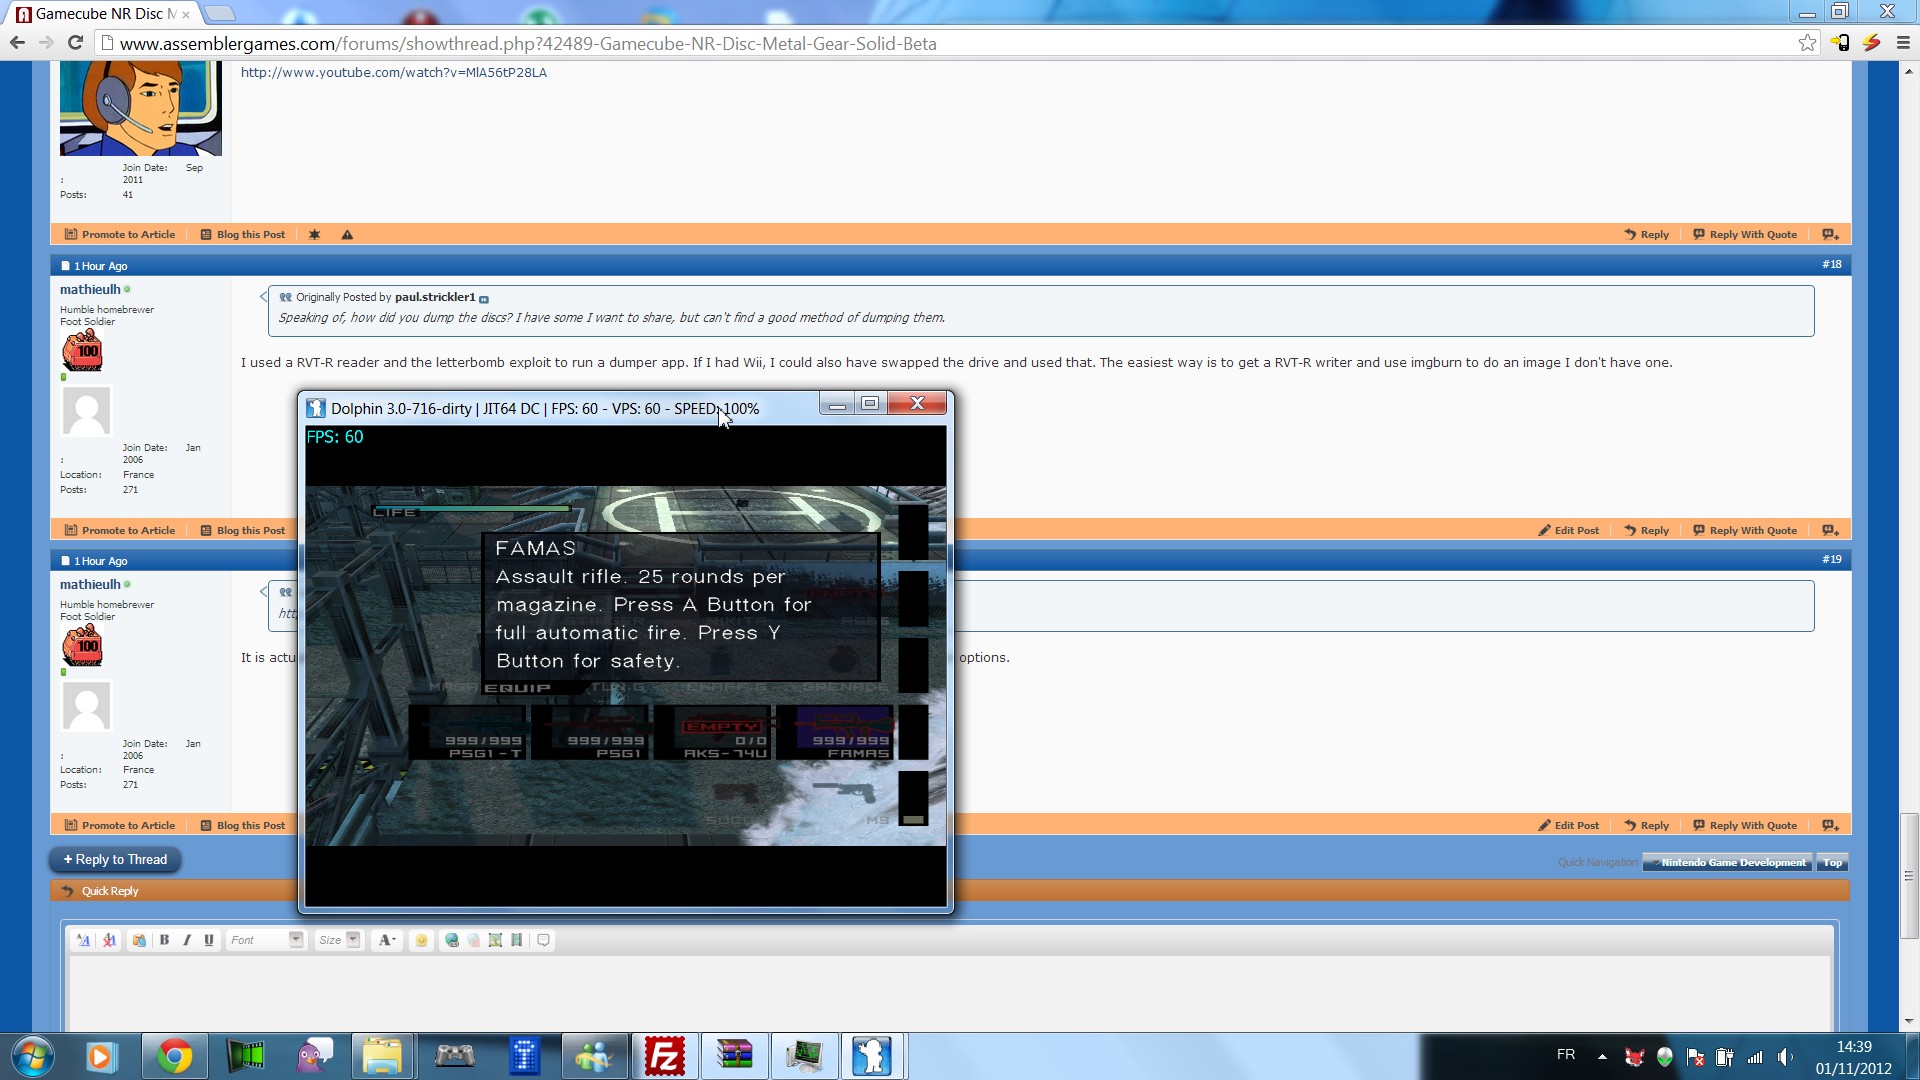Click the volume speaker tray icon
Screen dimensions: 1920x1080
coord(1785,1056)
